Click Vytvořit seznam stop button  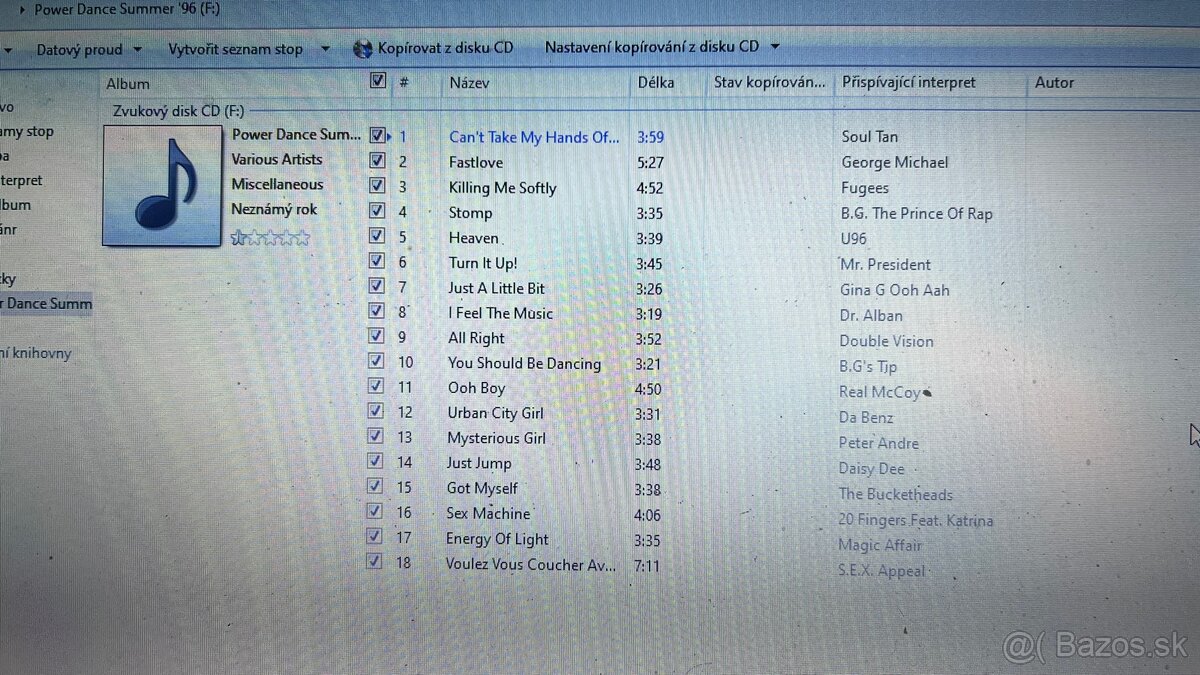click(235, 49)
